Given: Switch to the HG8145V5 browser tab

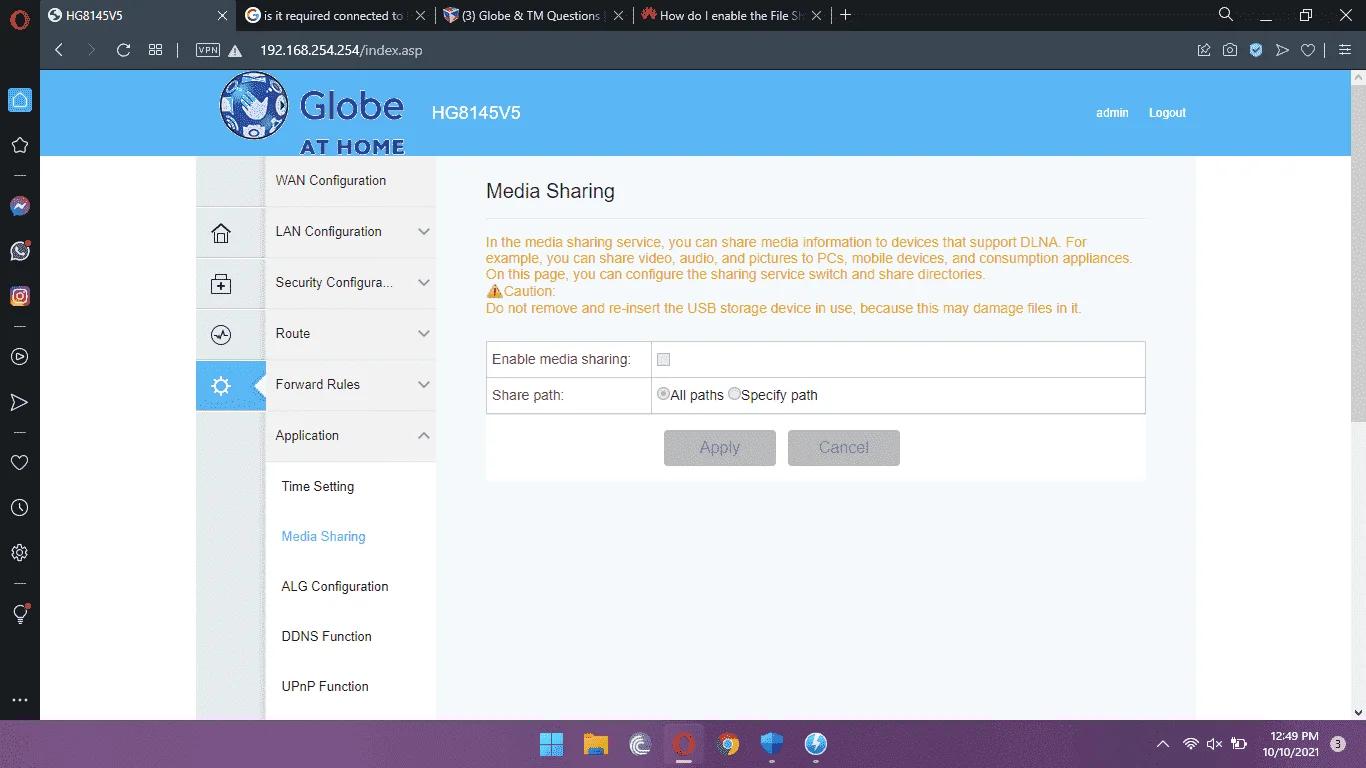Looking at the screenshot, I should (x=140, y=16).
